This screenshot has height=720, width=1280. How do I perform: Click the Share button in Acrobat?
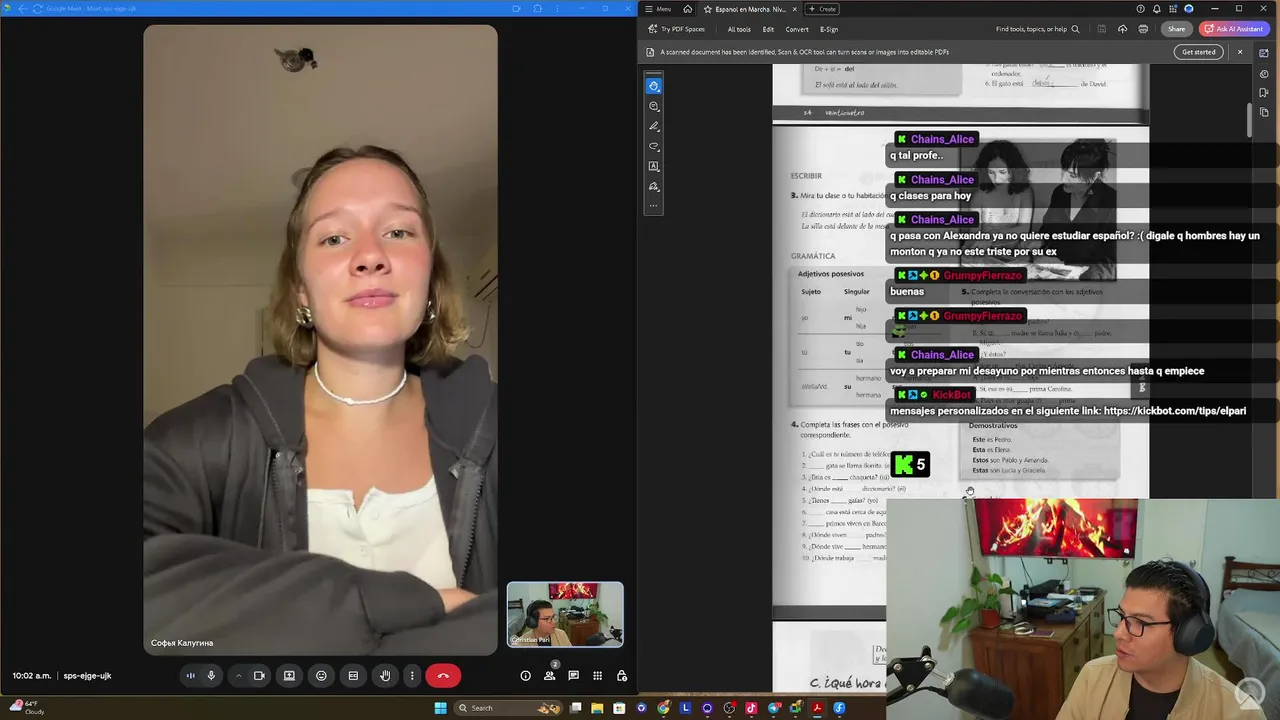[1177, 29]
